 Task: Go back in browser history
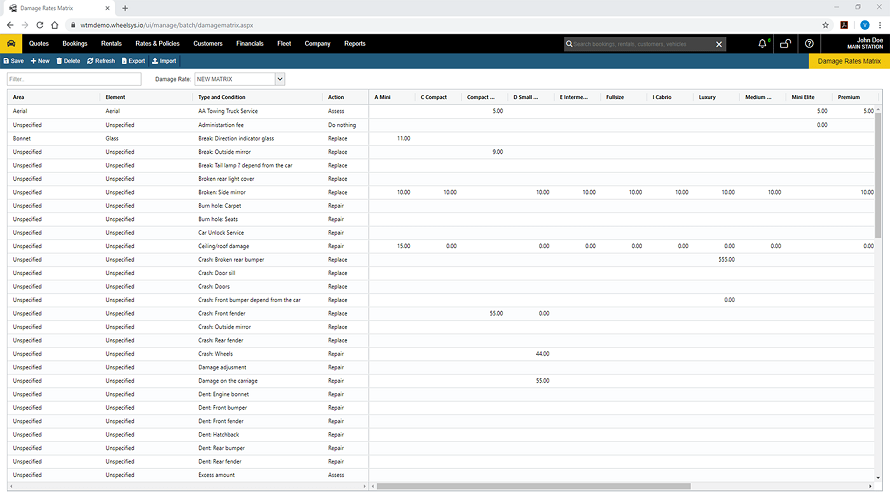(x=10, y=25)
